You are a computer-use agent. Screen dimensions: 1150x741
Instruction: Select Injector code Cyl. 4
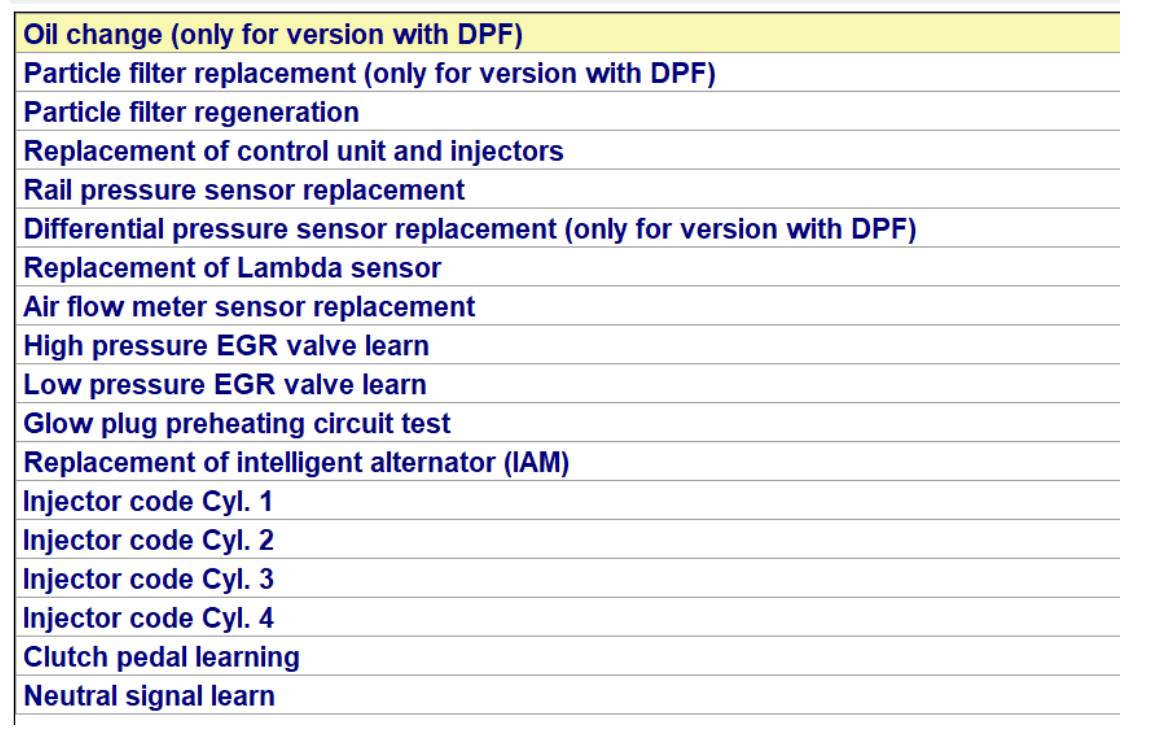click(x=567, y=617)
